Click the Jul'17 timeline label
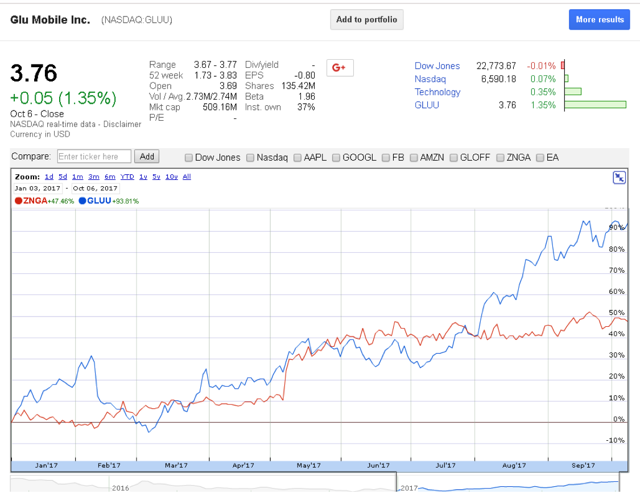Screen dimensions: 640x492 [x=445, y=465]
